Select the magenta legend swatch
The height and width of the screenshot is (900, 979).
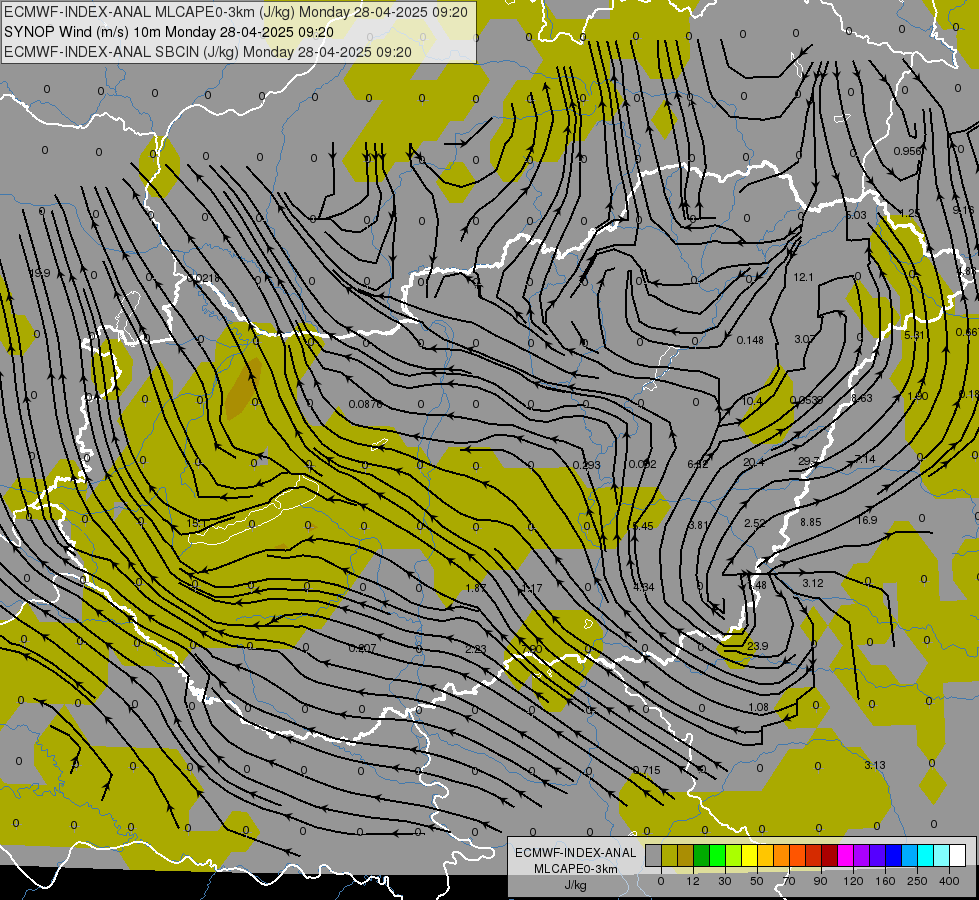pos(845,855)
